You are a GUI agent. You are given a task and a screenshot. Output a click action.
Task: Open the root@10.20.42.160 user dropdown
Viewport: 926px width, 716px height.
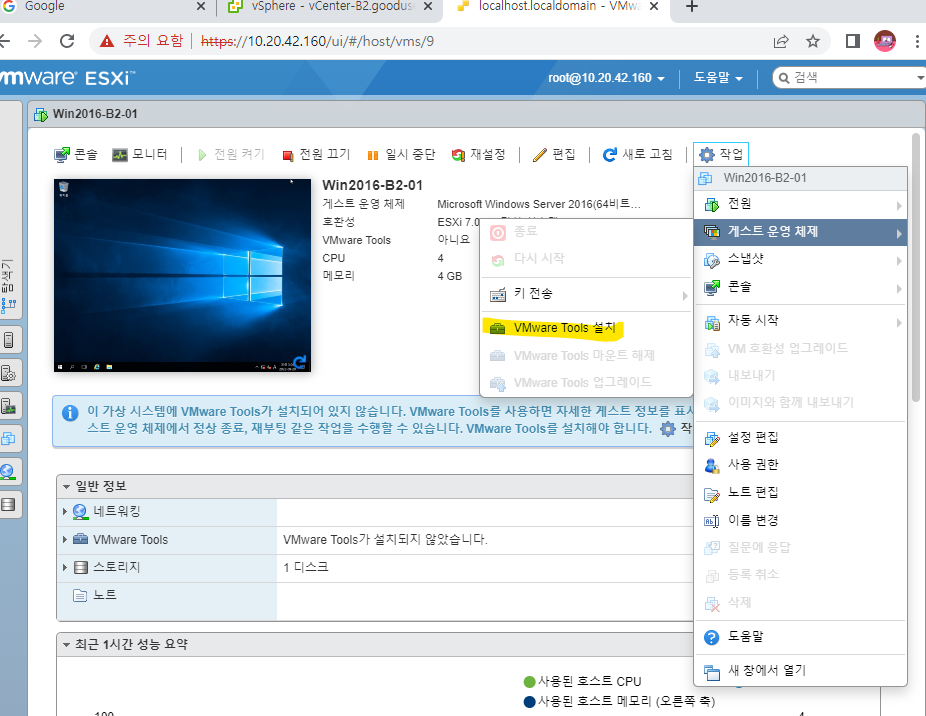(606, 78)
